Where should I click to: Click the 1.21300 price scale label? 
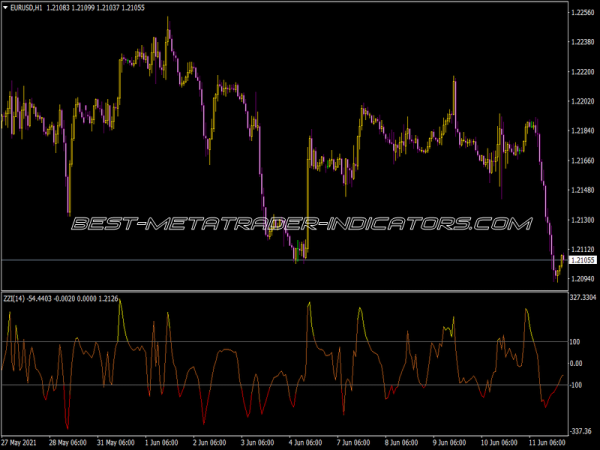click(x=581, y=220)
